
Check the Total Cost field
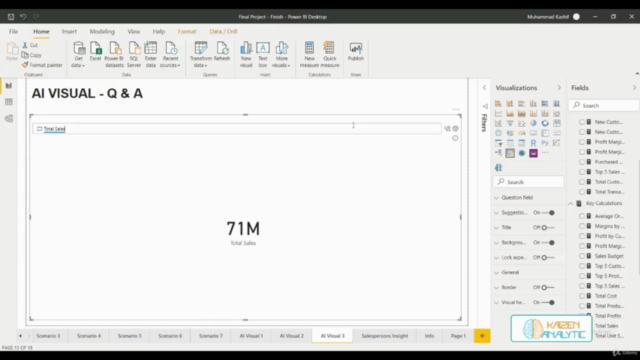point(582,296)
